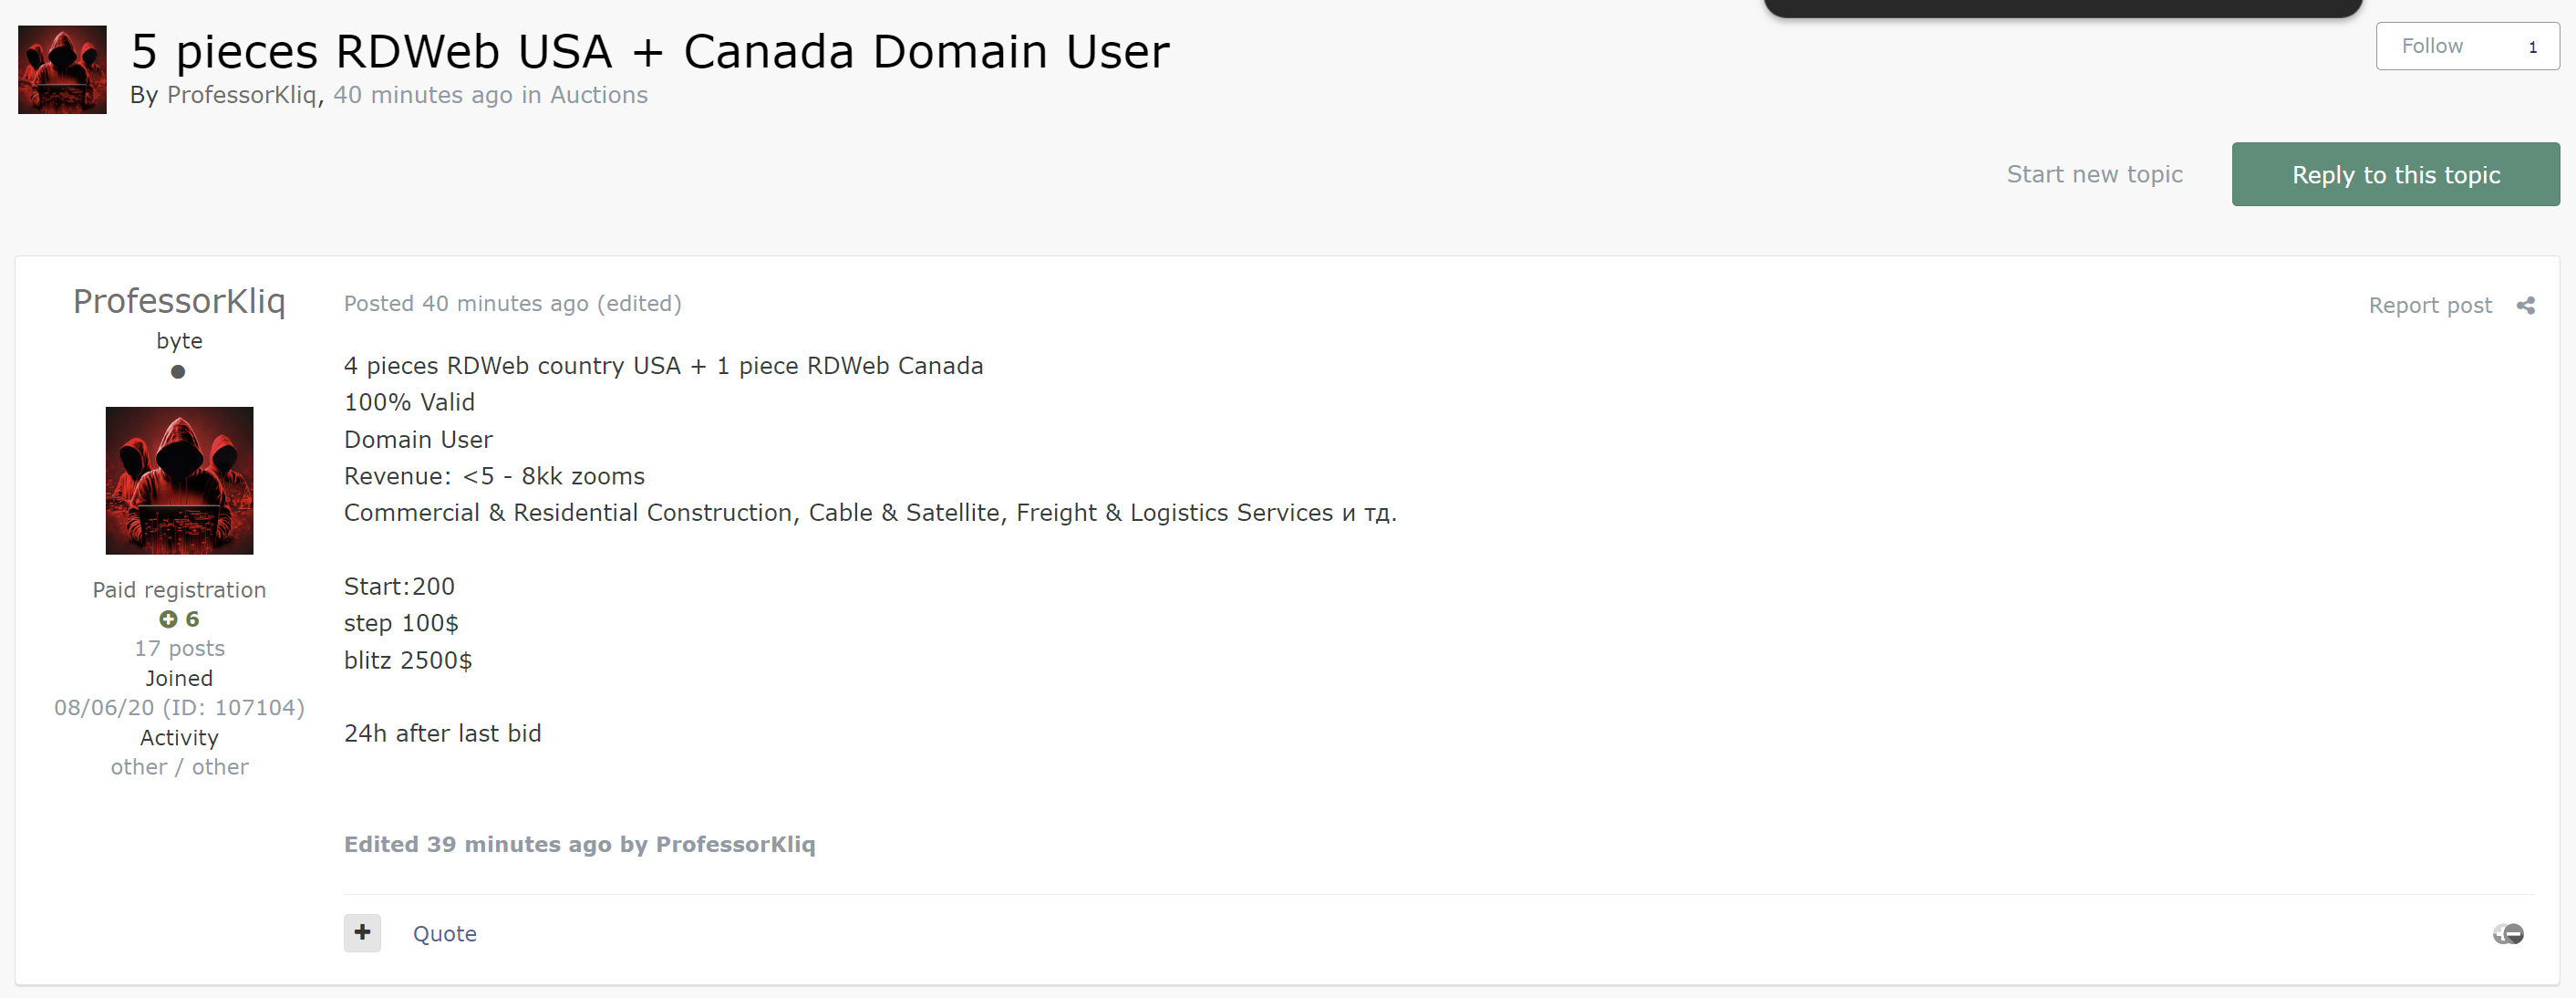Click the grey status dot under byte
The image size is (2576, 998).
tap(178, 372)
